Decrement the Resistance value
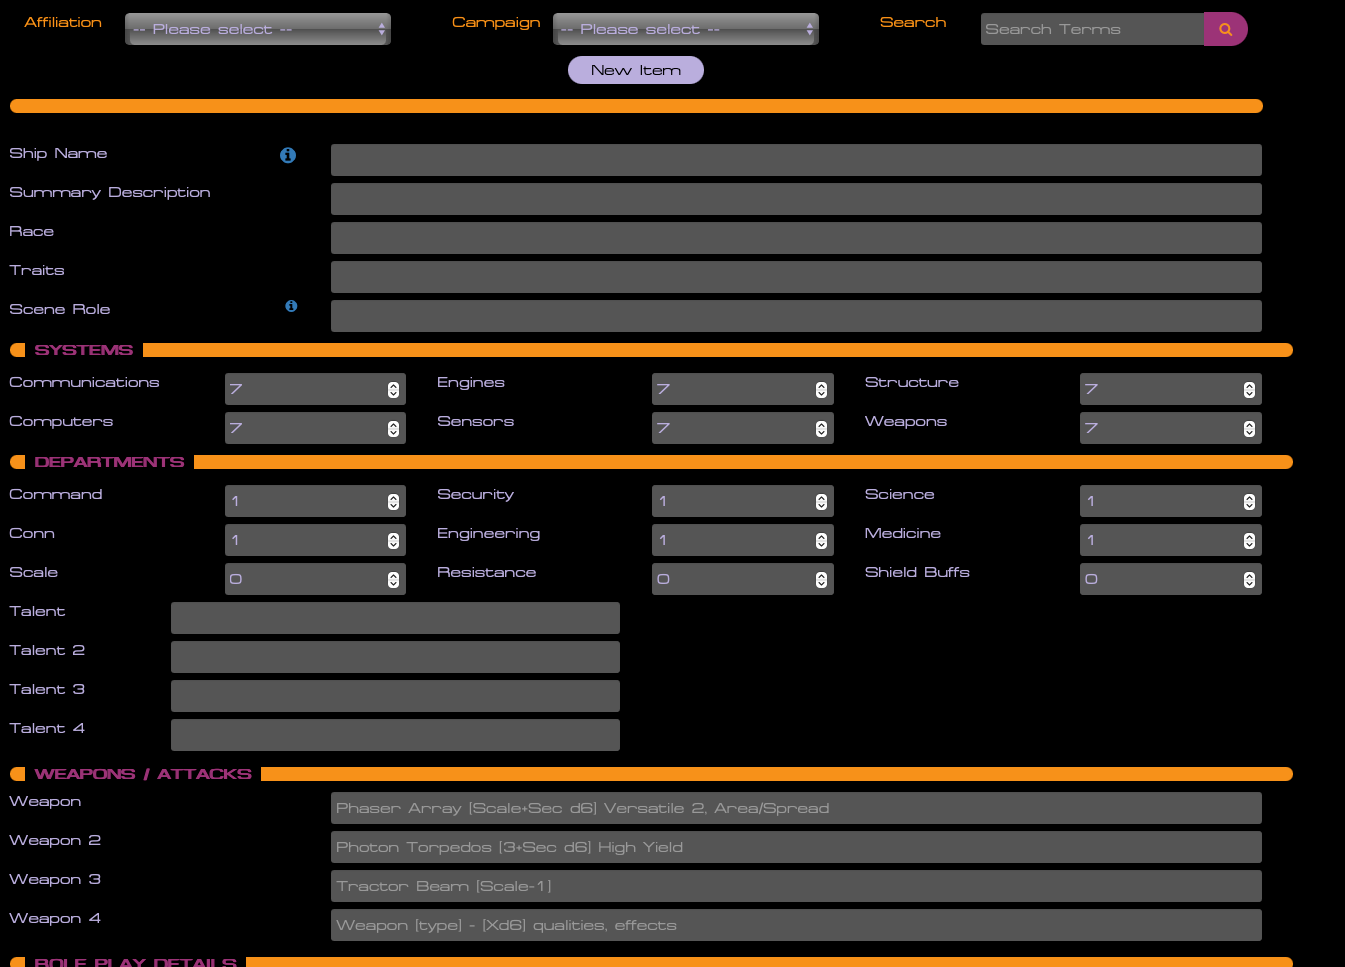Image resolution: width=1345 pixels, height=967 pixels. point(821,583)
